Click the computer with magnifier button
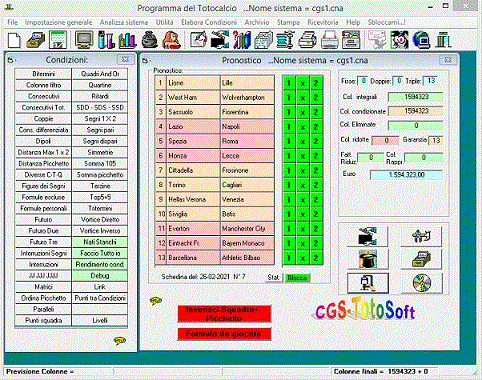The width and height of the screenshot is (482, 380). tap(368, 283)
